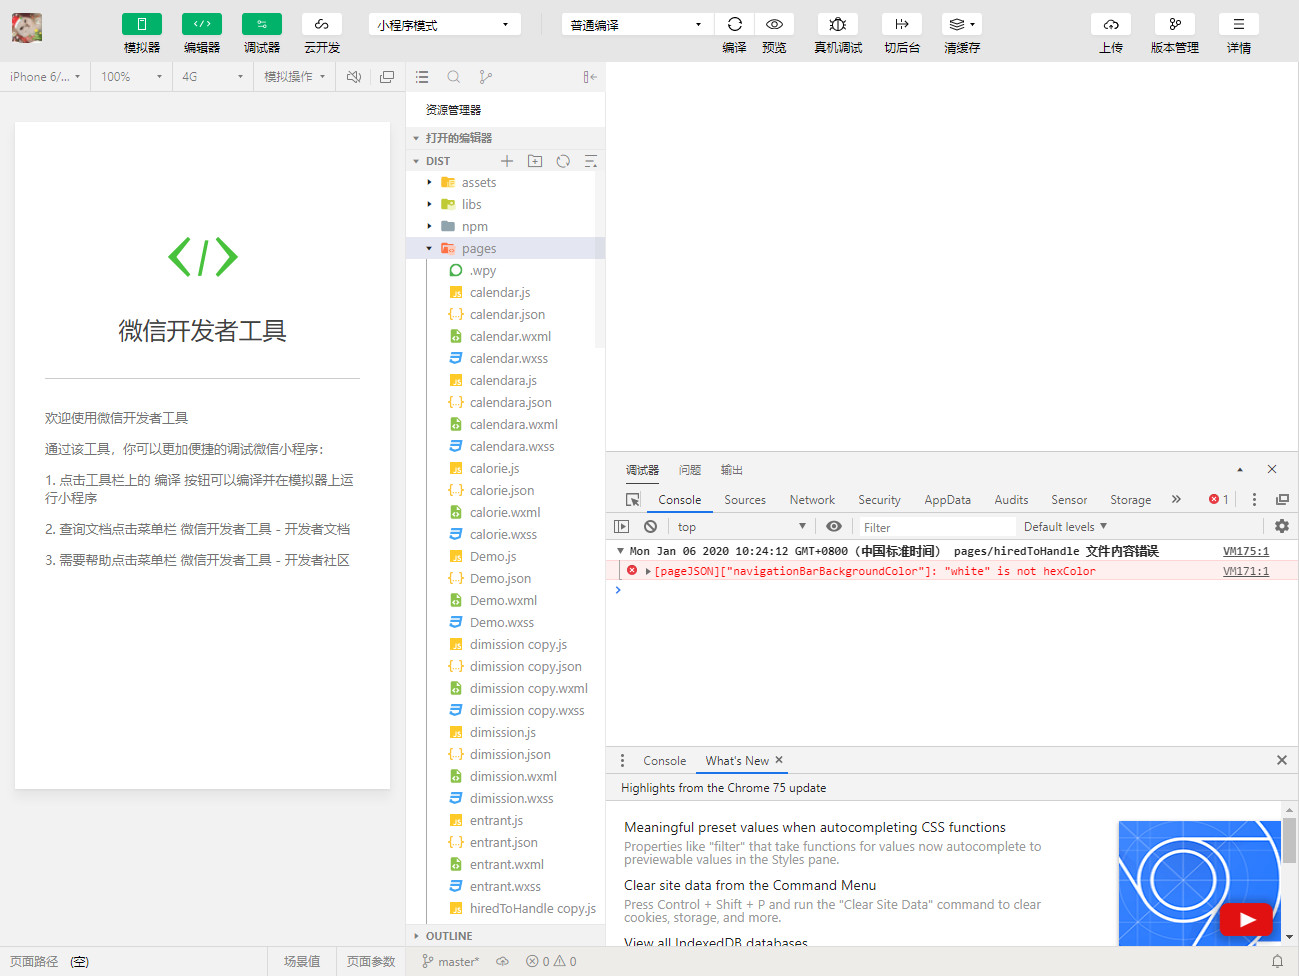Open the clear cache menu (清缓存)
The width and height of the screenshot is (1299, 976).
coord(962,24)
